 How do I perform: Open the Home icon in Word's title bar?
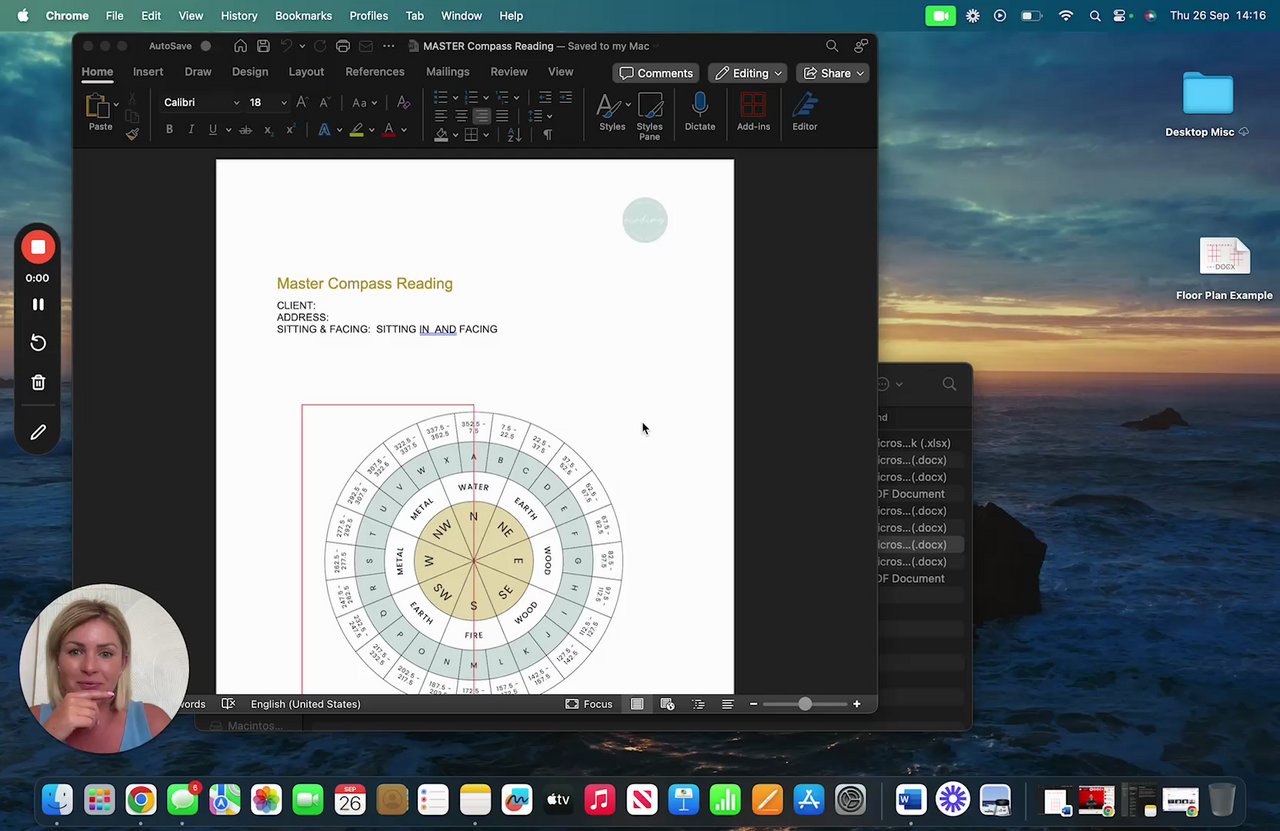(x=240, y=46)
